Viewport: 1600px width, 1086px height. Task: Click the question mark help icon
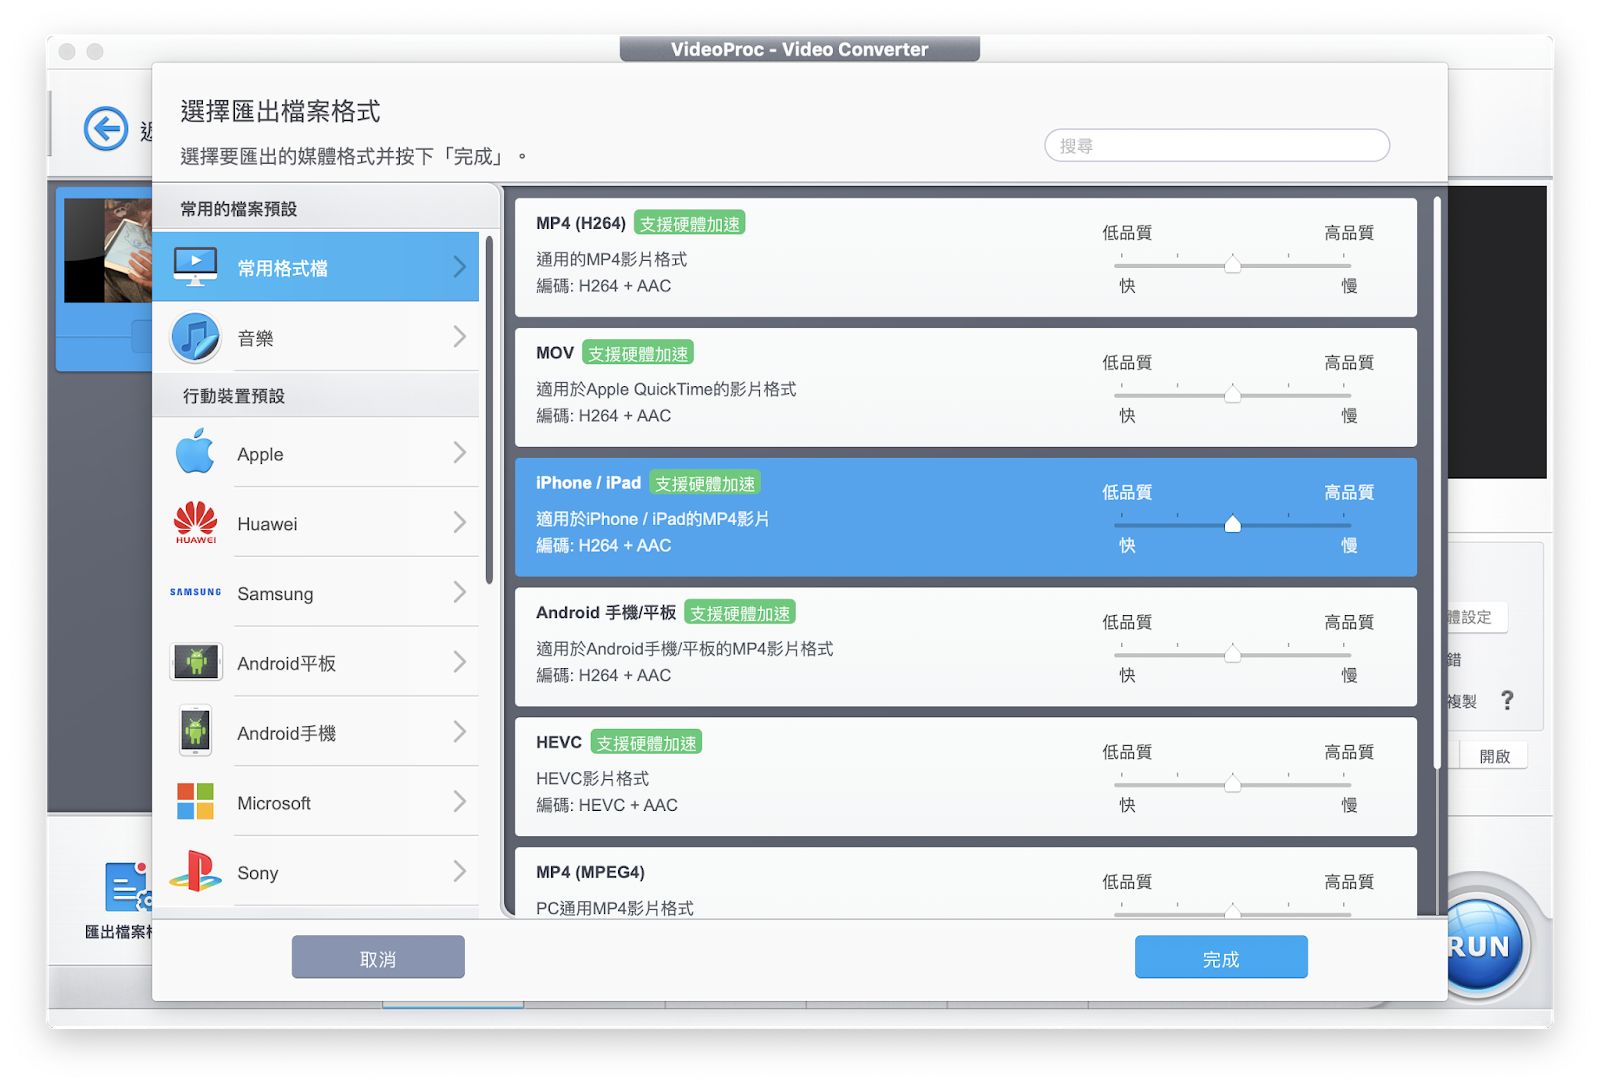(x=1507, y=700)
